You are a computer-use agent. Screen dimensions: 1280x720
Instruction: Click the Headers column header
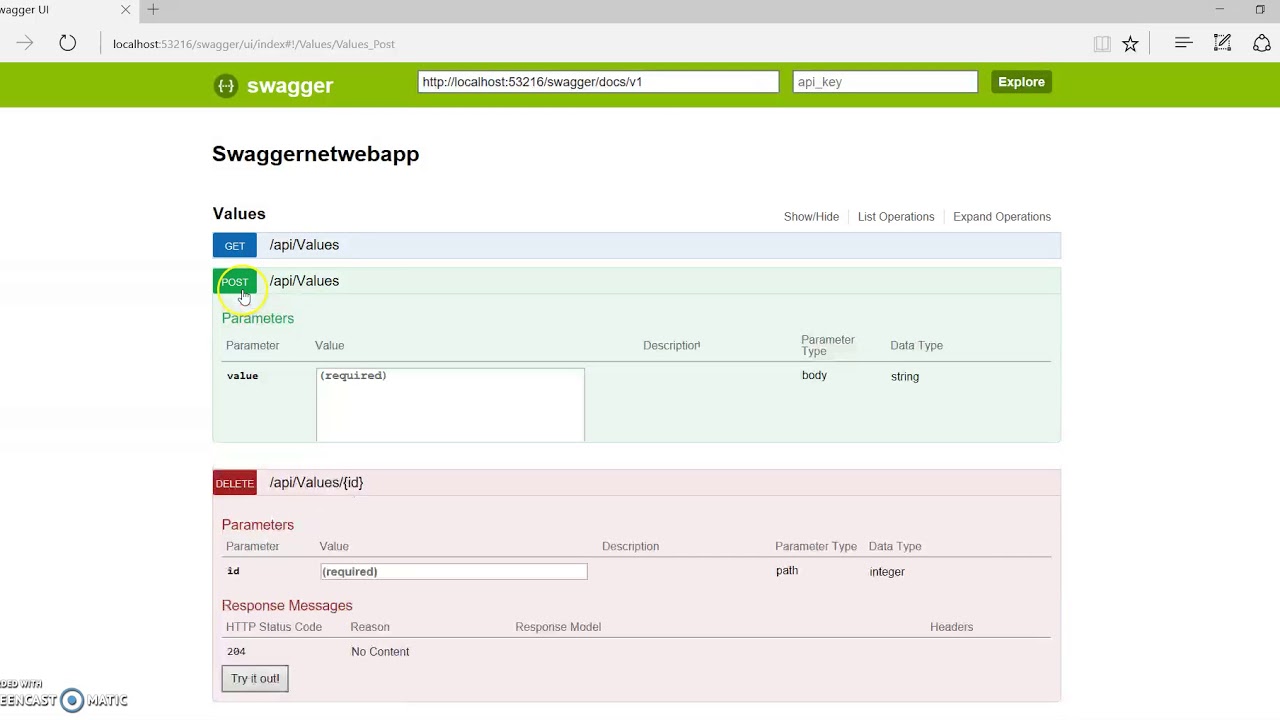pyautogui.click(x=951, y=627)
